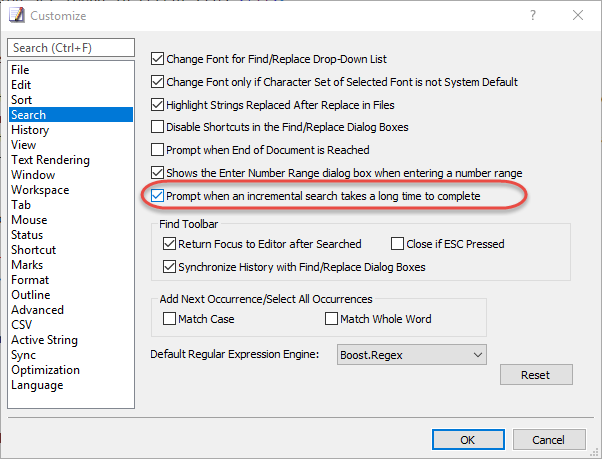Toggle Close if ESC Pressed checkbox

397,244
